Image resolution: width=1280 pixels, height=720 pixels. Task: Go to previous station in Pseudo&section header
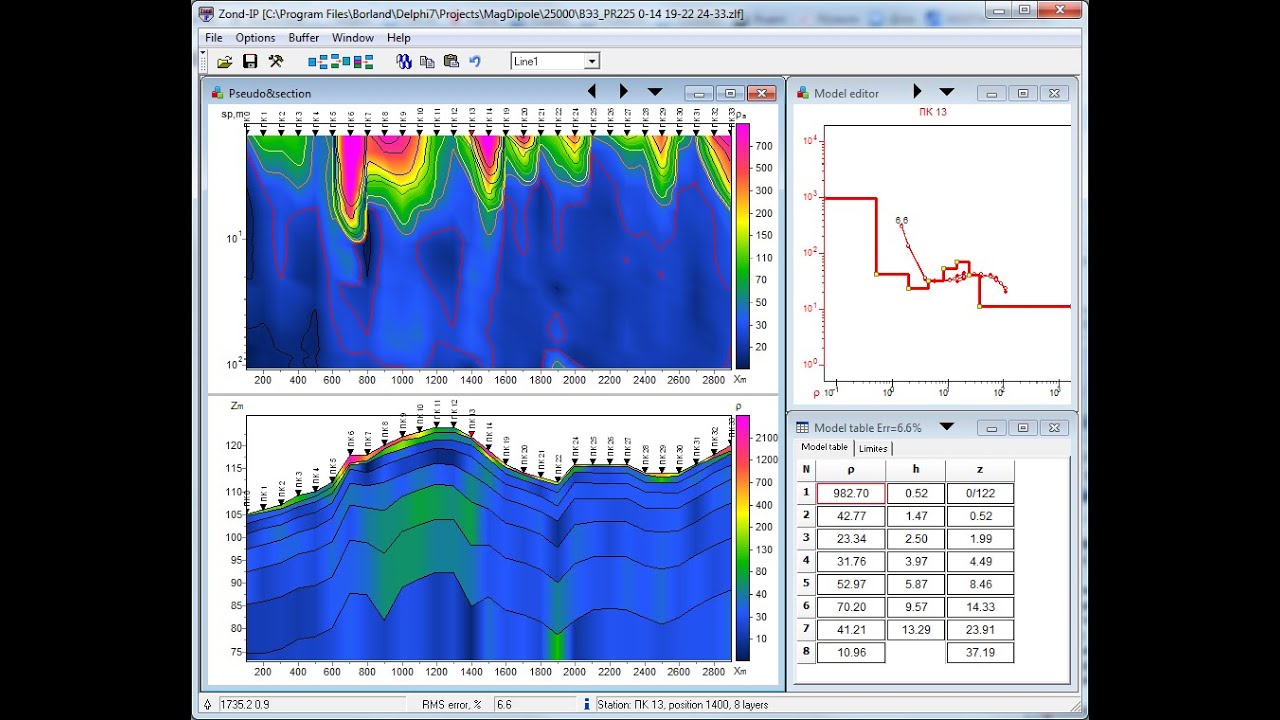592,92
